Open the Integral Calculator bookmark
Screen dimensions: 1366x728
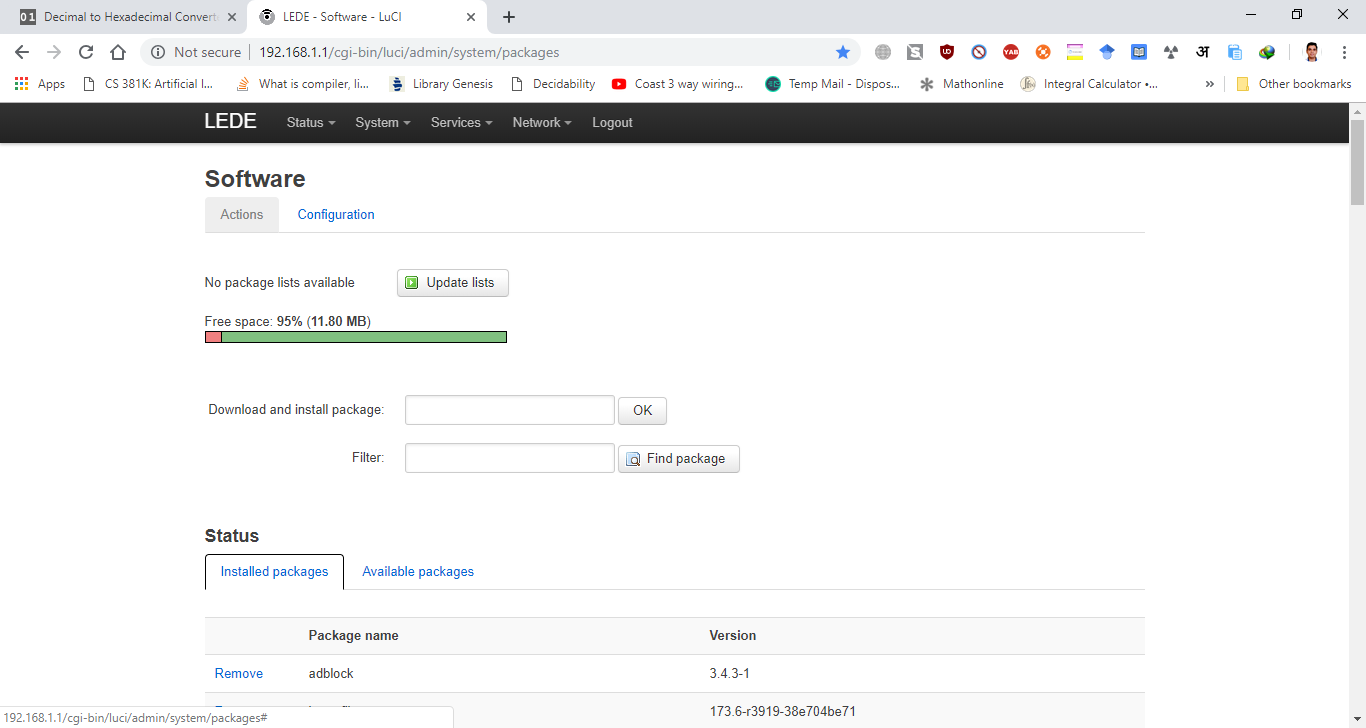coord(1090,84)
